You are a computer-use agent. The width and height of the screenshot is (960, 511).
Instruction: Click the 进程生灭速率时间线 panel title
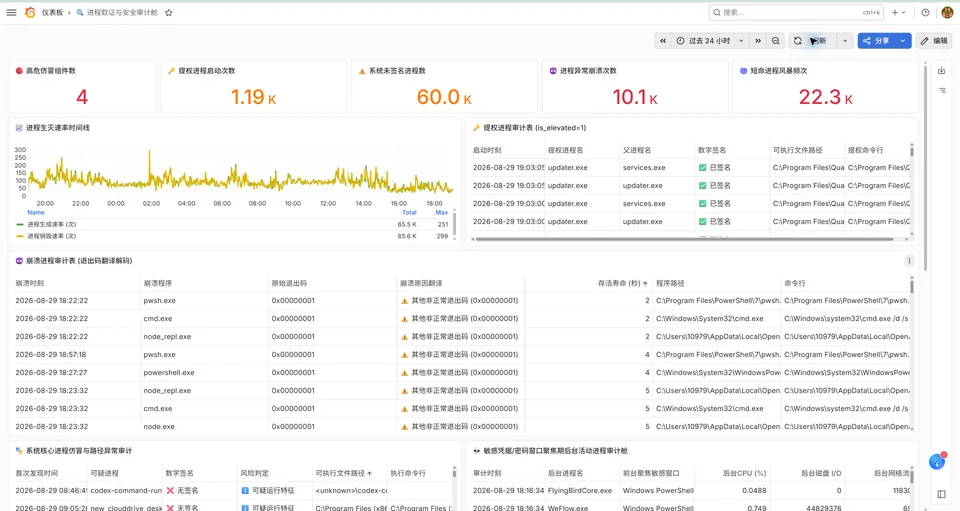click(58, 128)
